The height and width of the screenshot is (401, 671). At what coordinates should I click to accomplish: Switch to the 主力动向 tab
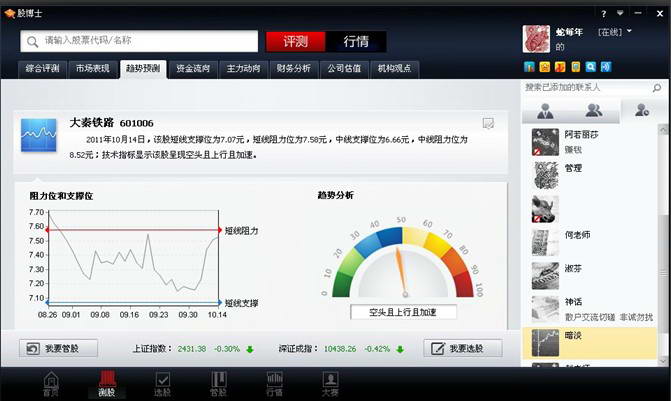coord(243,69)
